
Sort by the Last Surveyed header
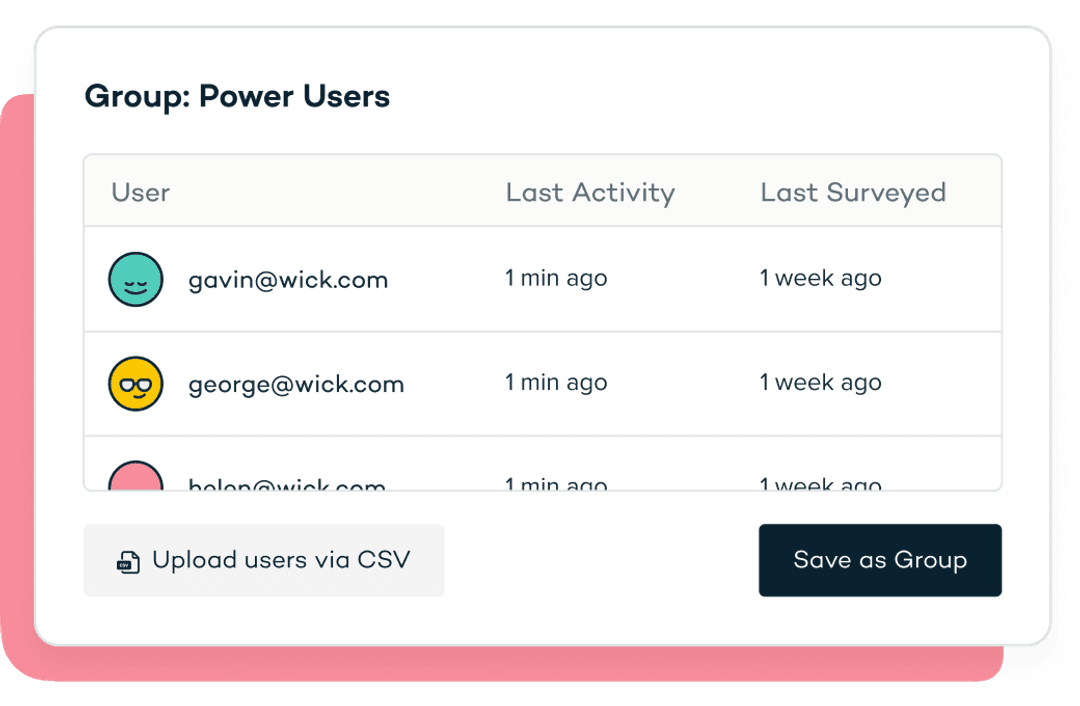[x=853, y=192]
